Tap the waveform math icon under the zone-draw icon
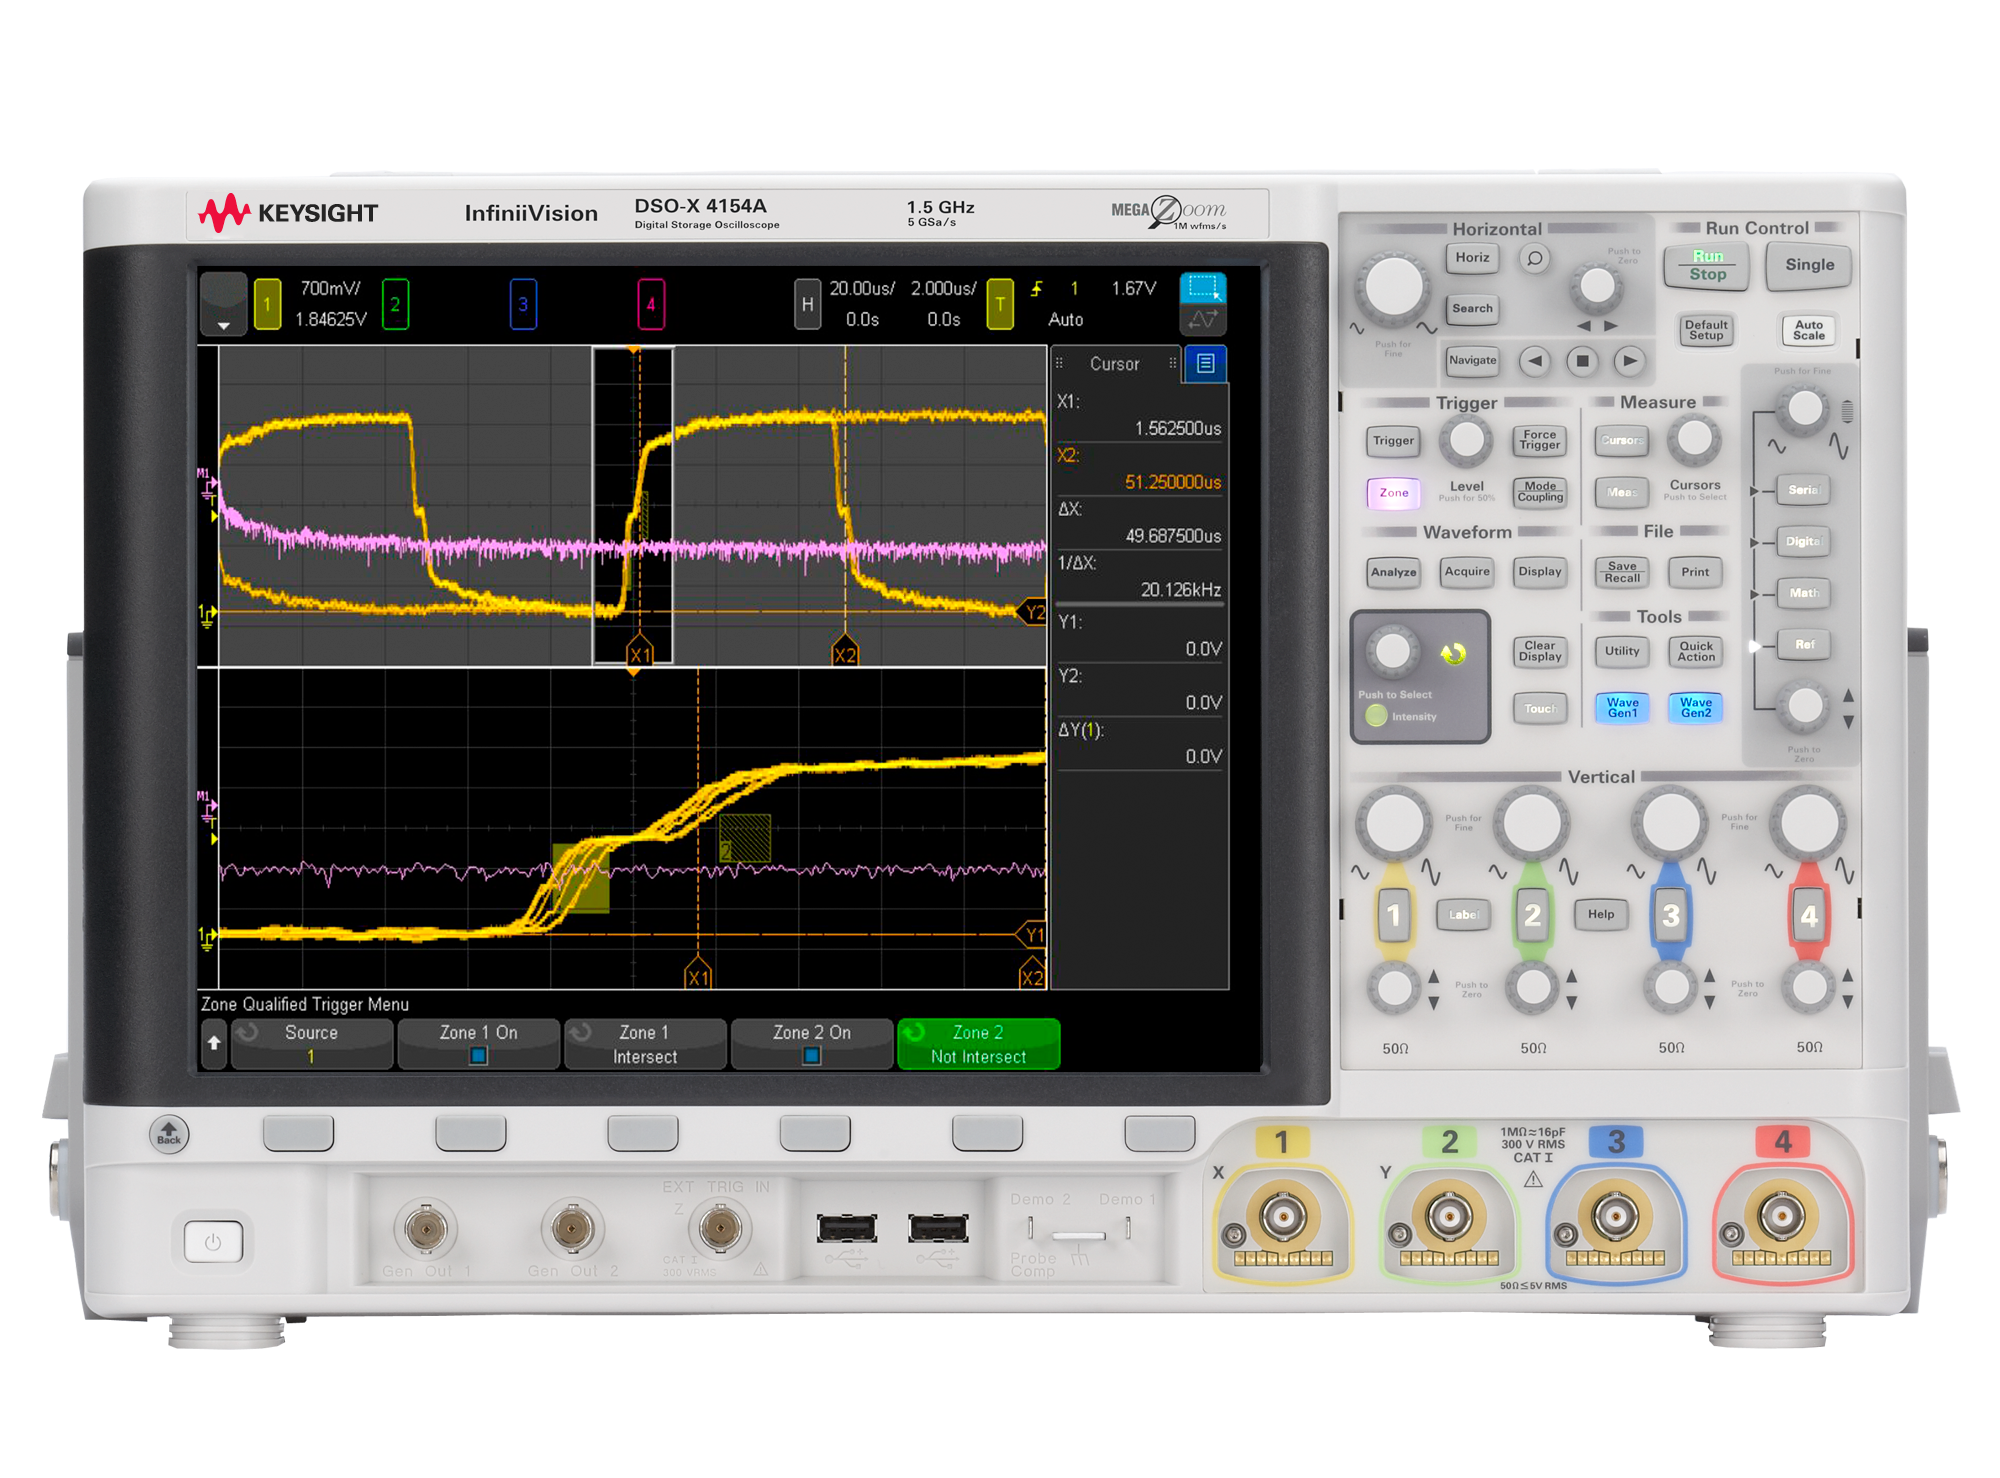 [x=1203, y=320]
